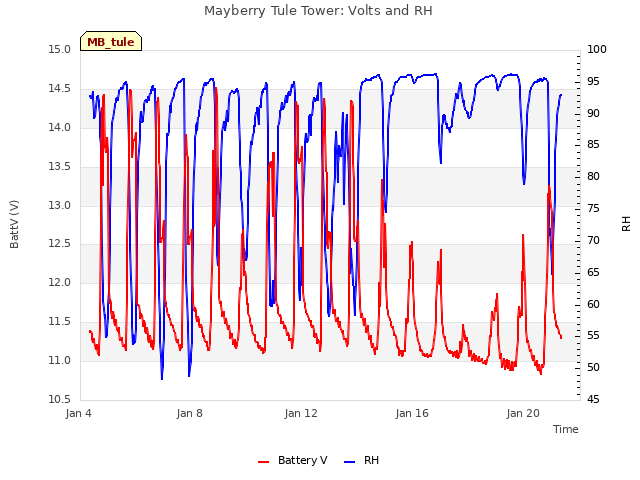
Task: Toggle the RH legend entry
Action: coord(362,460)
